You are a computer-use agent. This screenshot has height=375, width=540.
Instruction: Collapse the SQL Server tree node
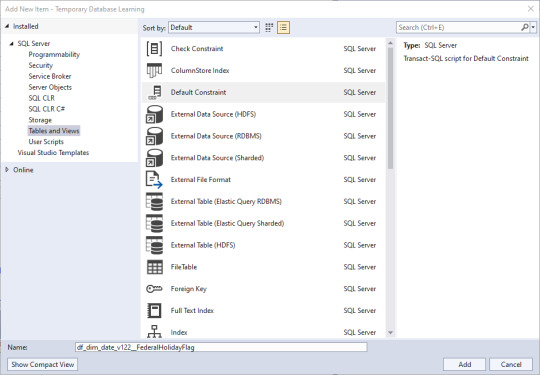(12, 43)
